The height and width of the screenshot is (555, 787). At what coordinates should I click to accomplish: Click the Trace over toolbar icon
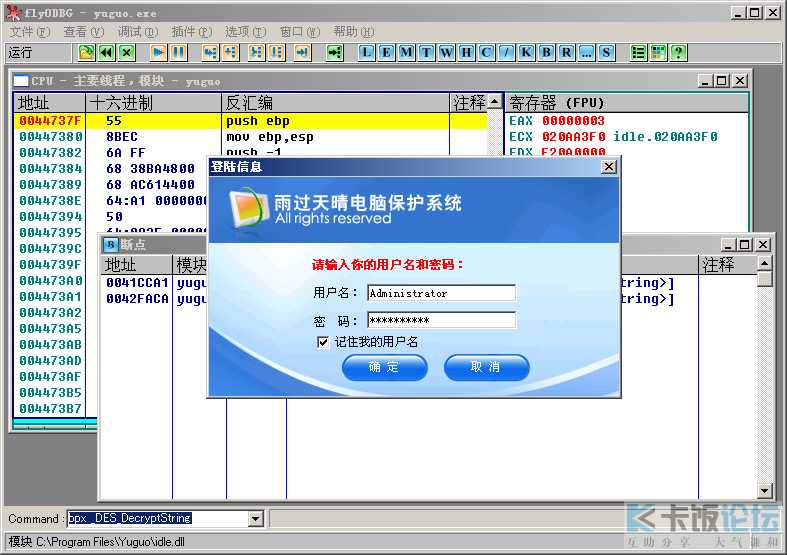coord(277,52)
